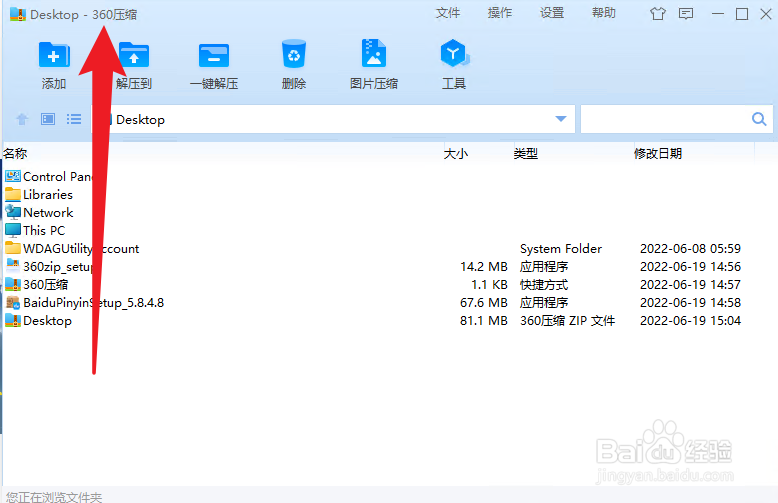Screen dimensions: 778x503
Task: Select the This PC monitor icon
Action: coord(13,230)
